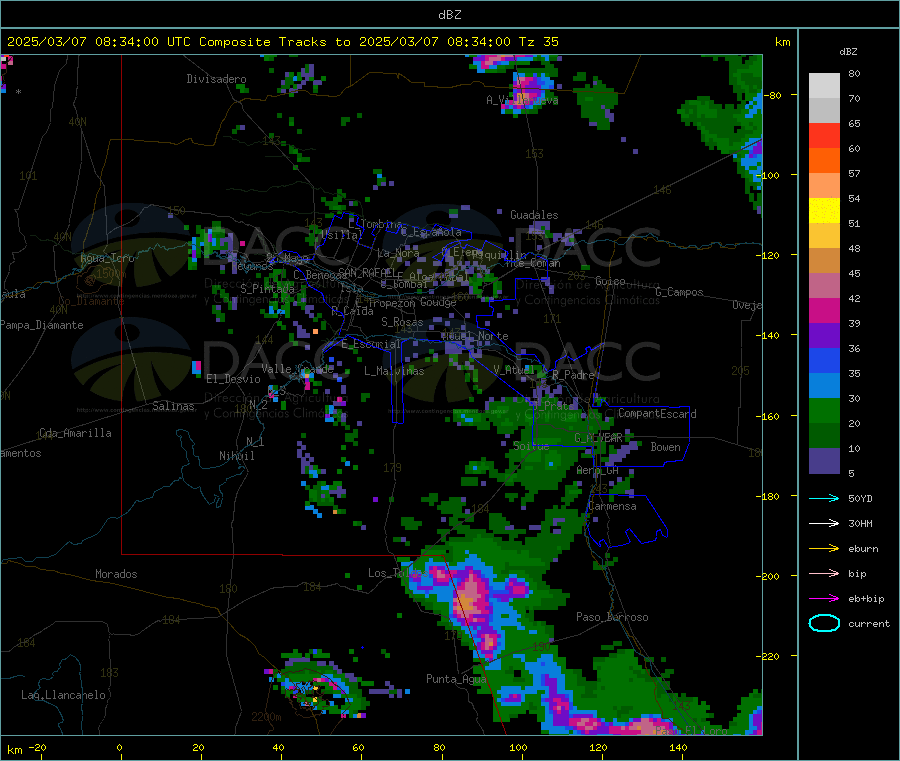This screenshot has width=900, height=761.
Task: Click the -200 km tick on right axis
Action: coord(770,576)
